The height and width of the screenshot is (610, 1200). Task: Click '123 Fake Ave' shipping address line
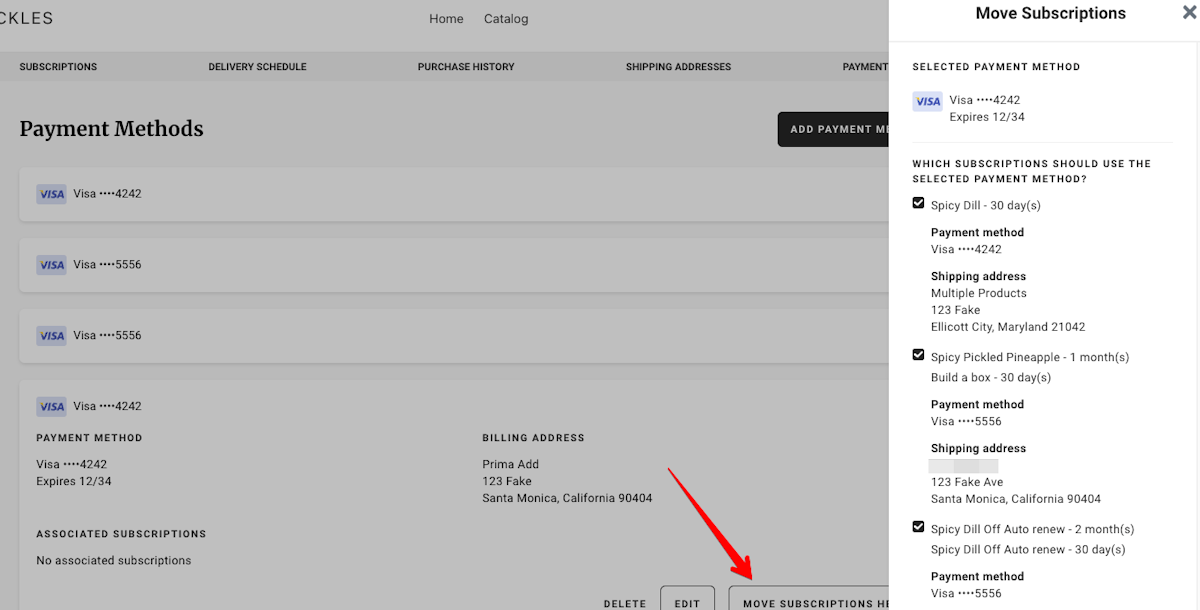click(967, 482)
